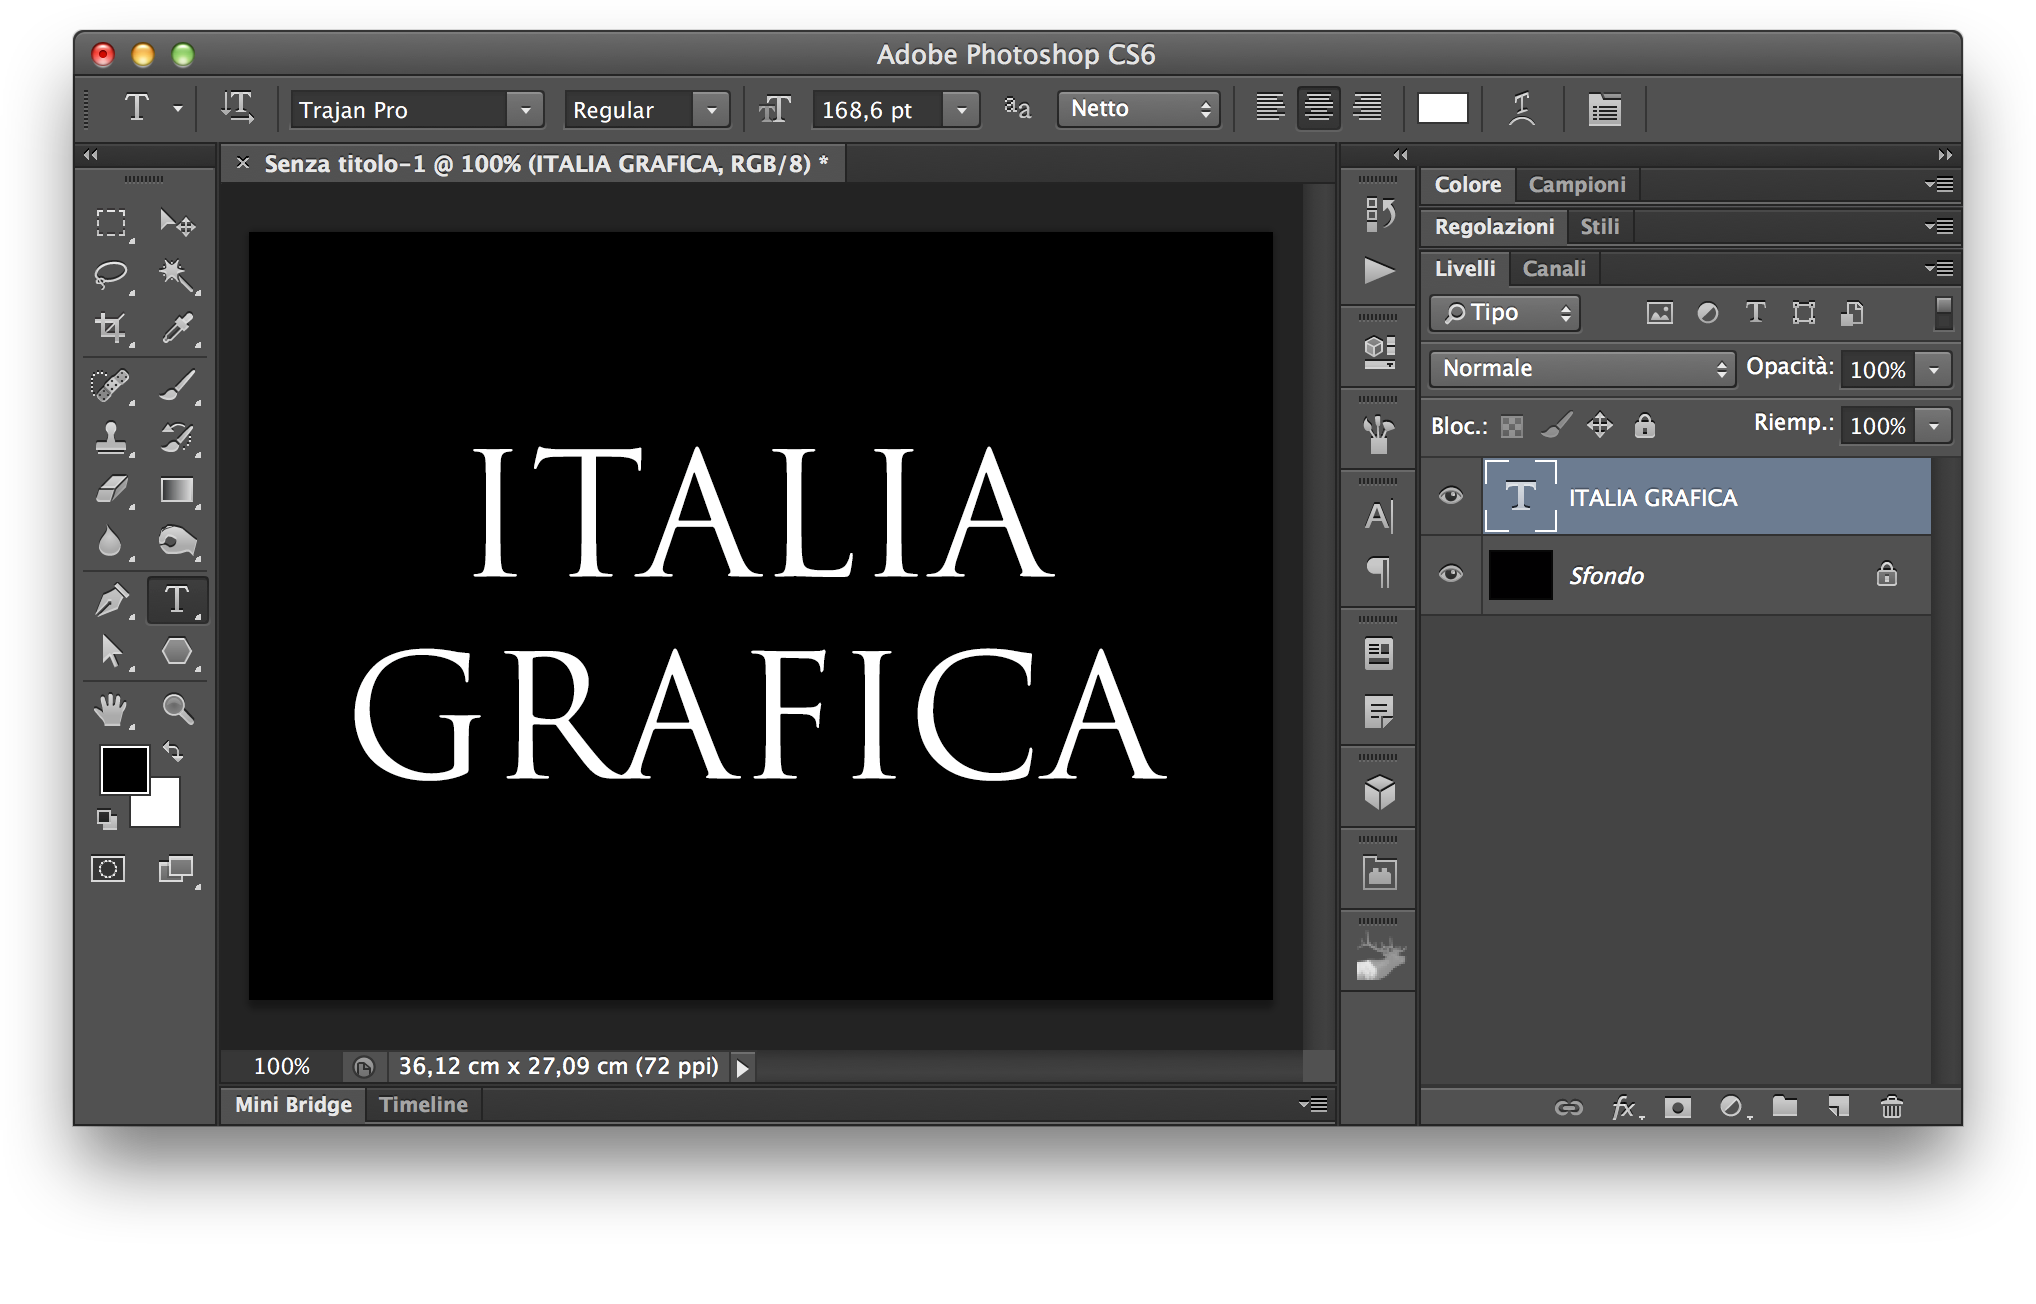Viewport: 2036px width, 1304px height.
Task: Select the Colore tab
Action: (x=1467, y=184)
